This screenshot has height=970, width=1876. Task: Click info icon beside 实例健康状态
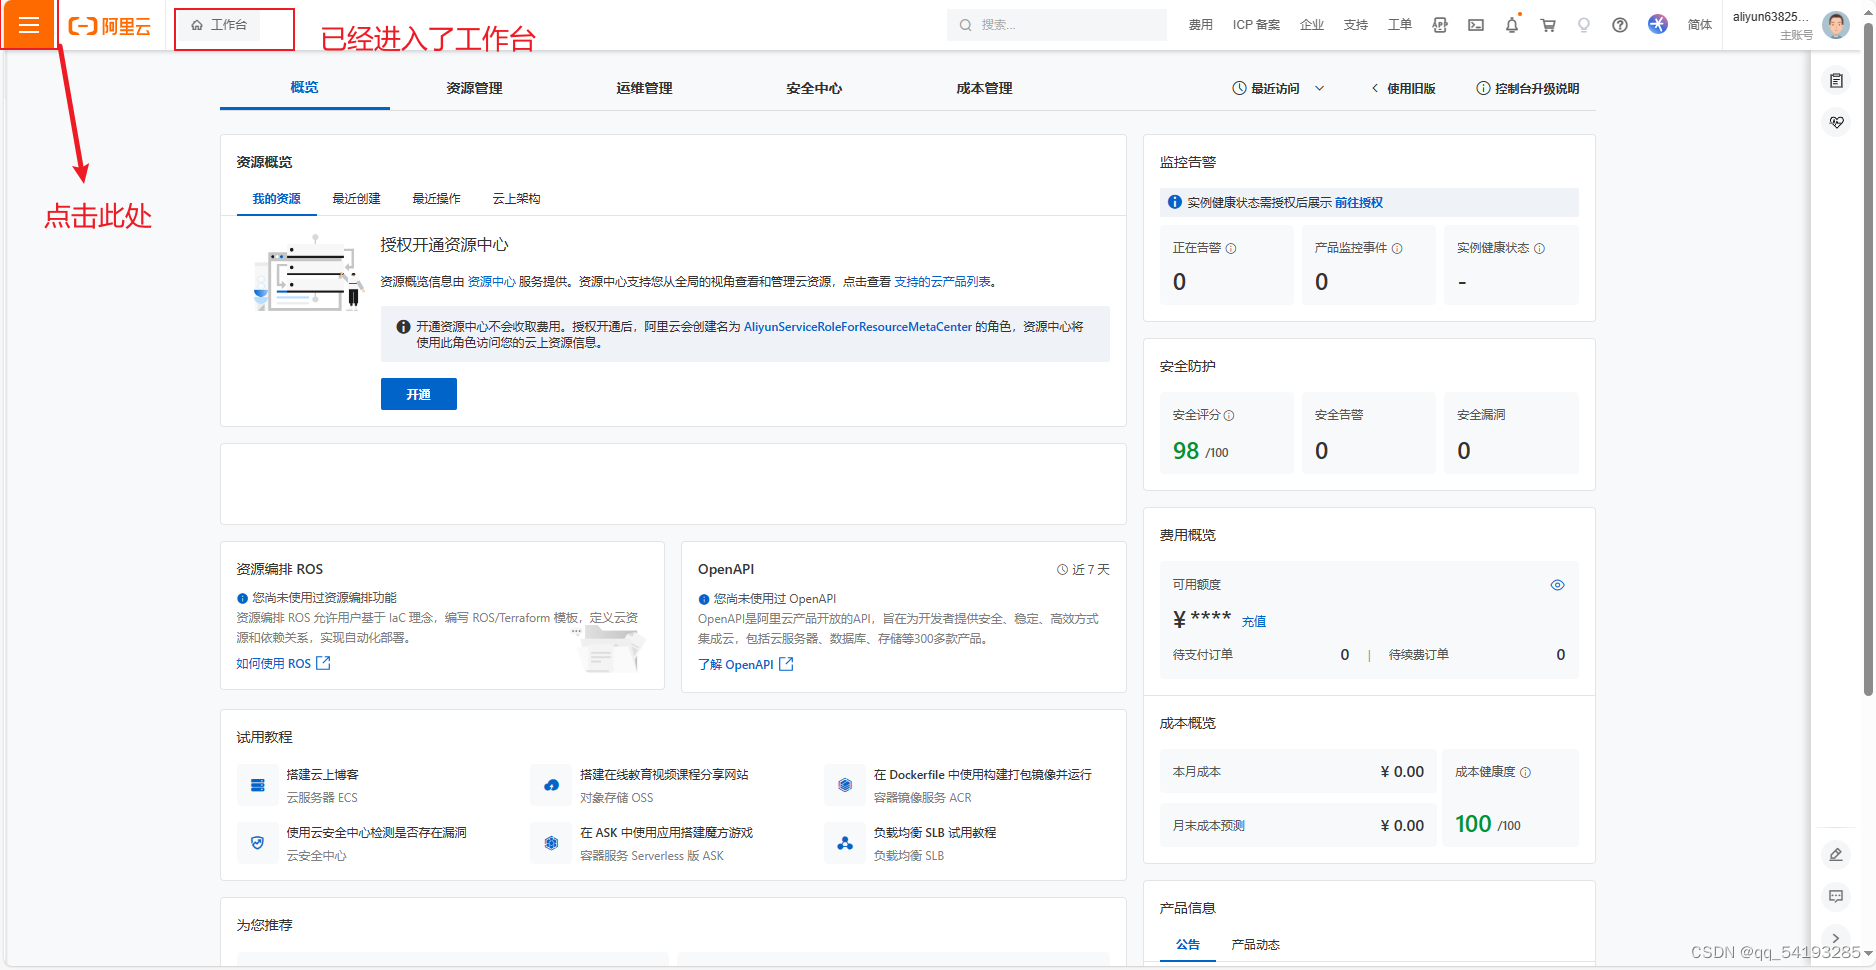click(1539, 249)
